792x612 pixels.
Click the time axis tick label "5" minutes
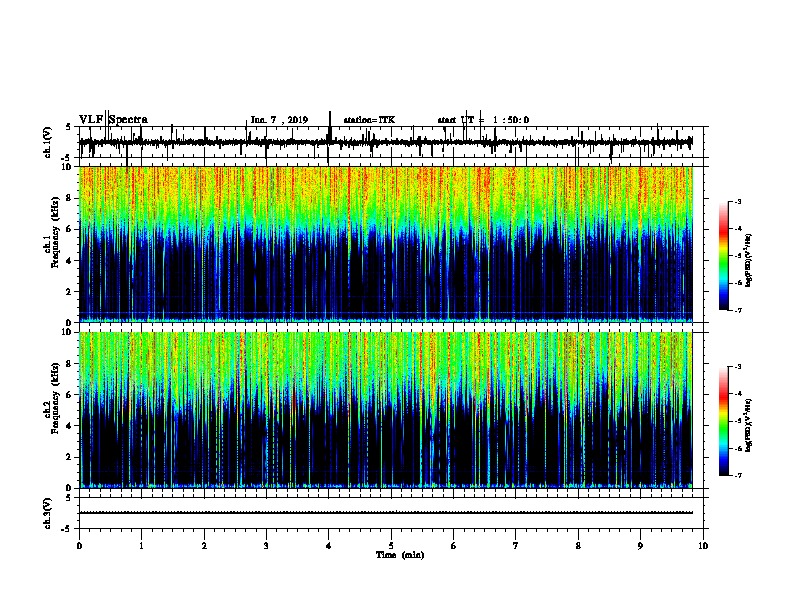click(391, 546)
